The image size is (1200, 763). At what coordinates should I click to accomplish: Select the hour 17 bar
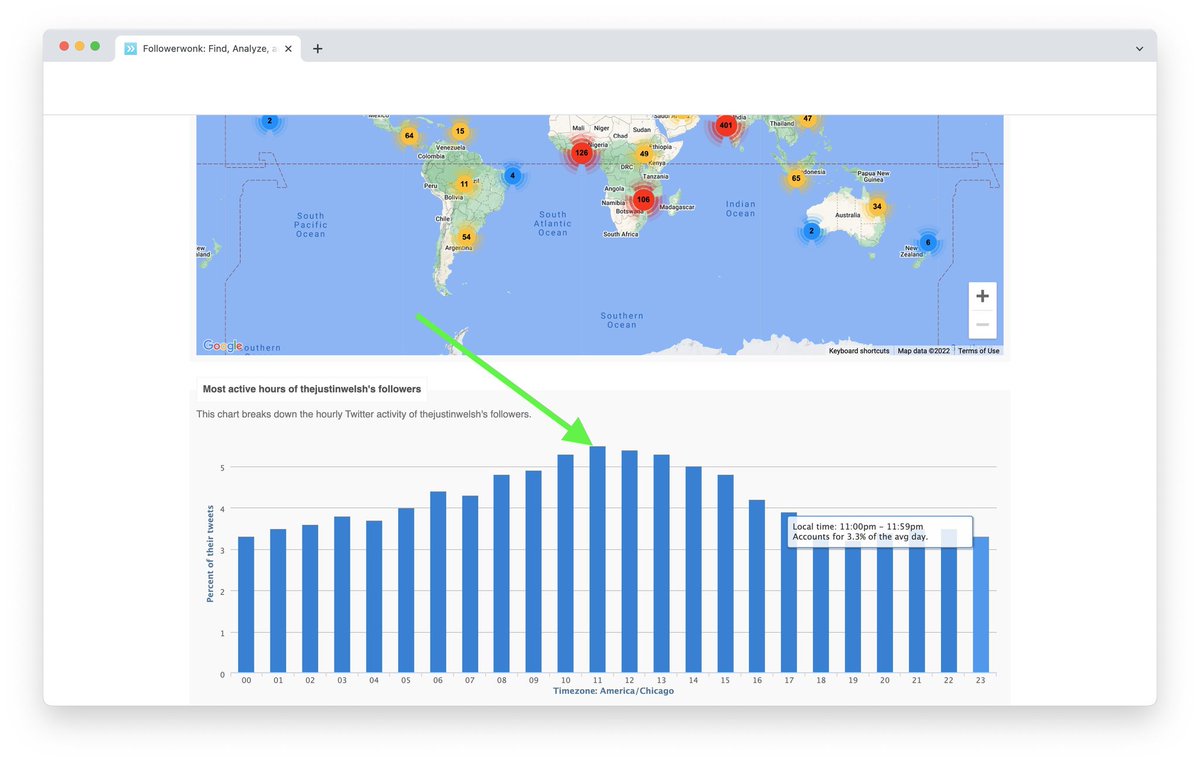[x=789, y=592]
